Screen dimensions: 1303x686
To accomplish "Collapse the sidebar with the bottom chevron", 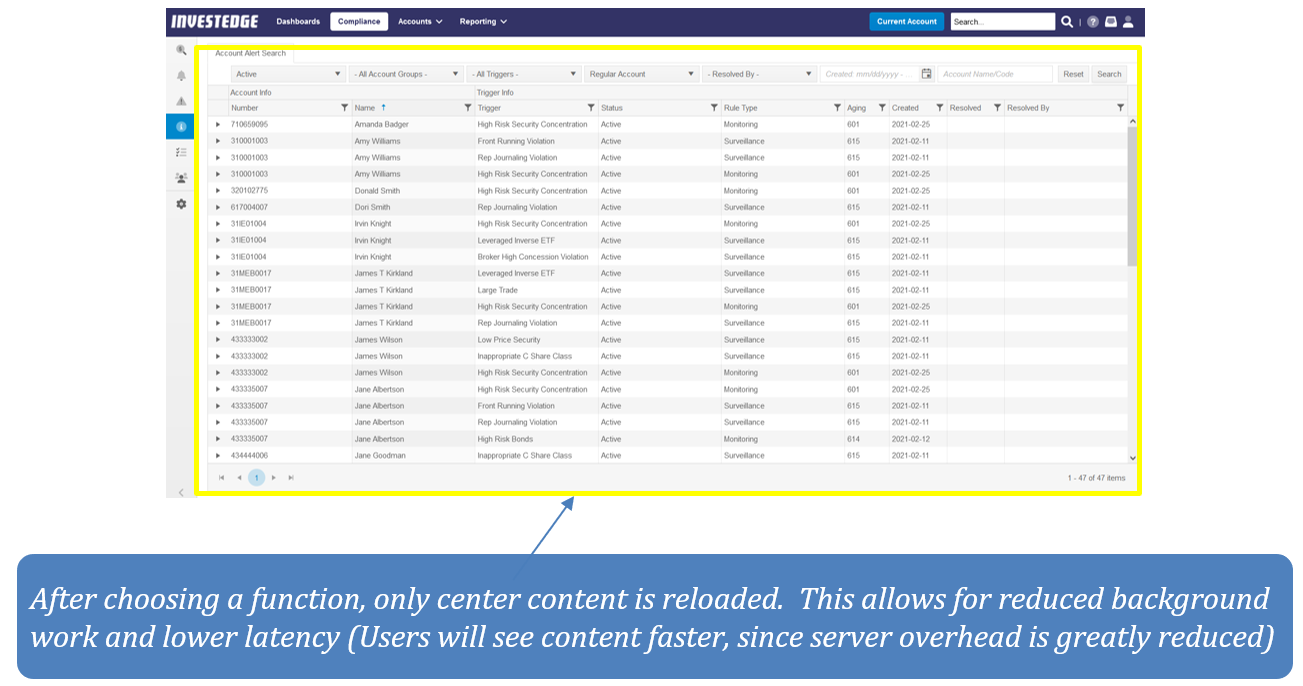I will (181, 492).
